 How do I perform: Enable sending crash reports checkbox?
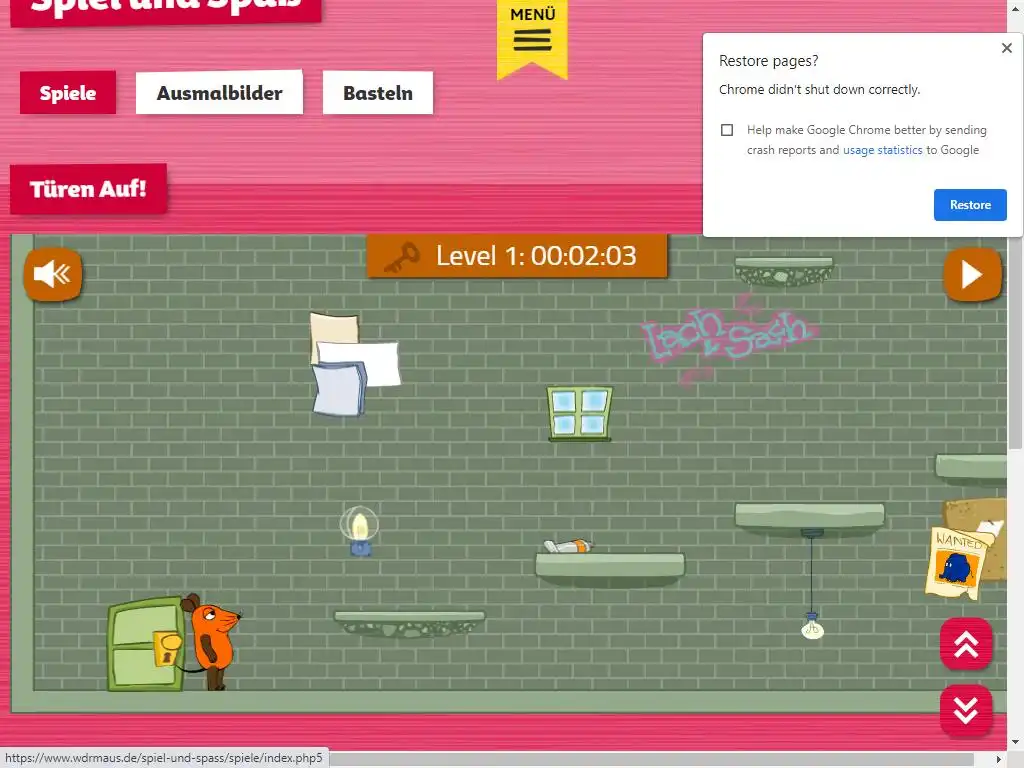coord(727,130)
